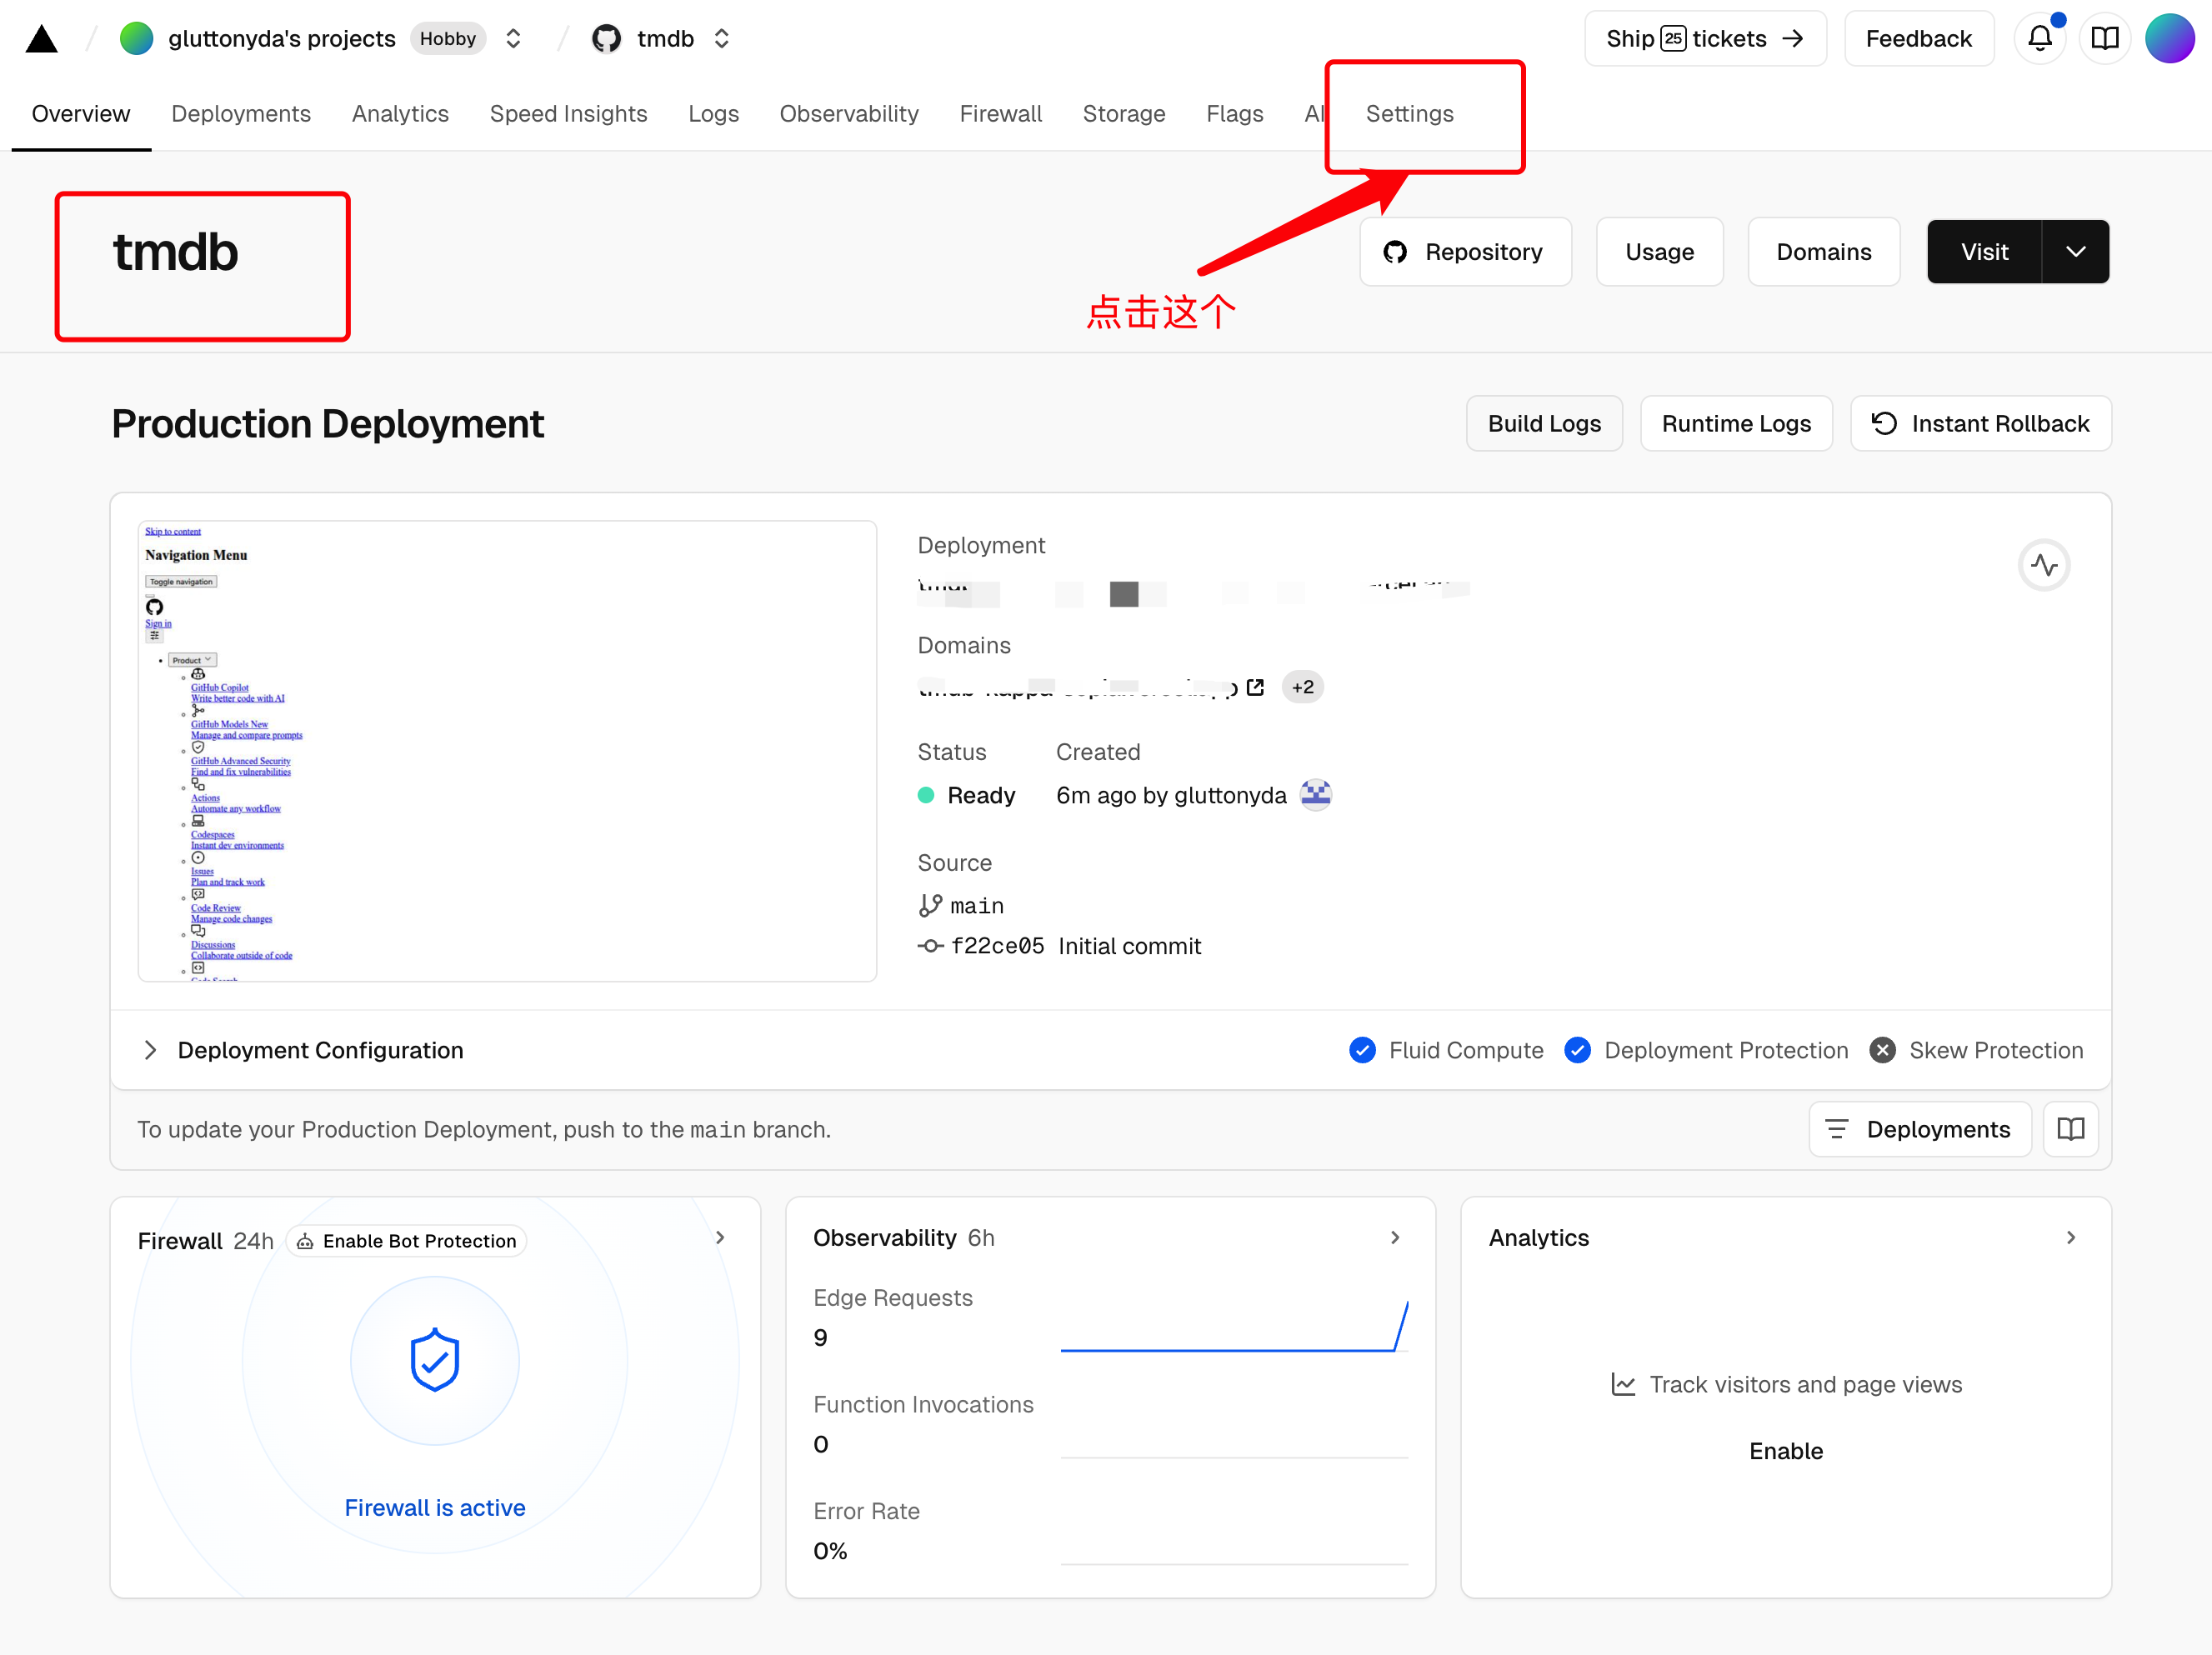Open the Firewall tab

[1000, 114]
